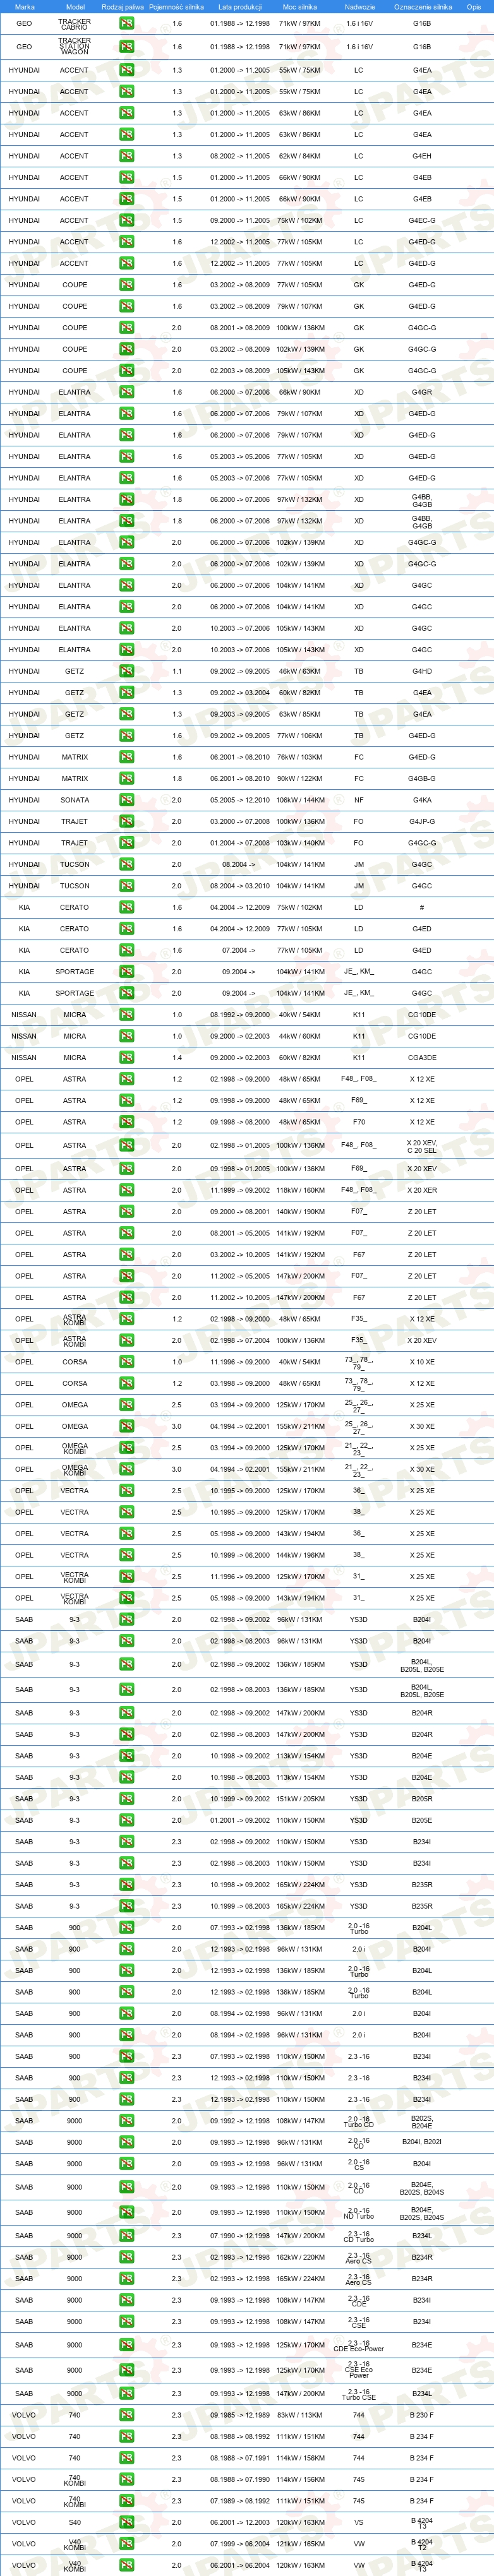Click fuel icon in OMEGA KOMBI 3.0 row
The image size is (494, 2576).
pyautogui.click(x=126, y=1469)
